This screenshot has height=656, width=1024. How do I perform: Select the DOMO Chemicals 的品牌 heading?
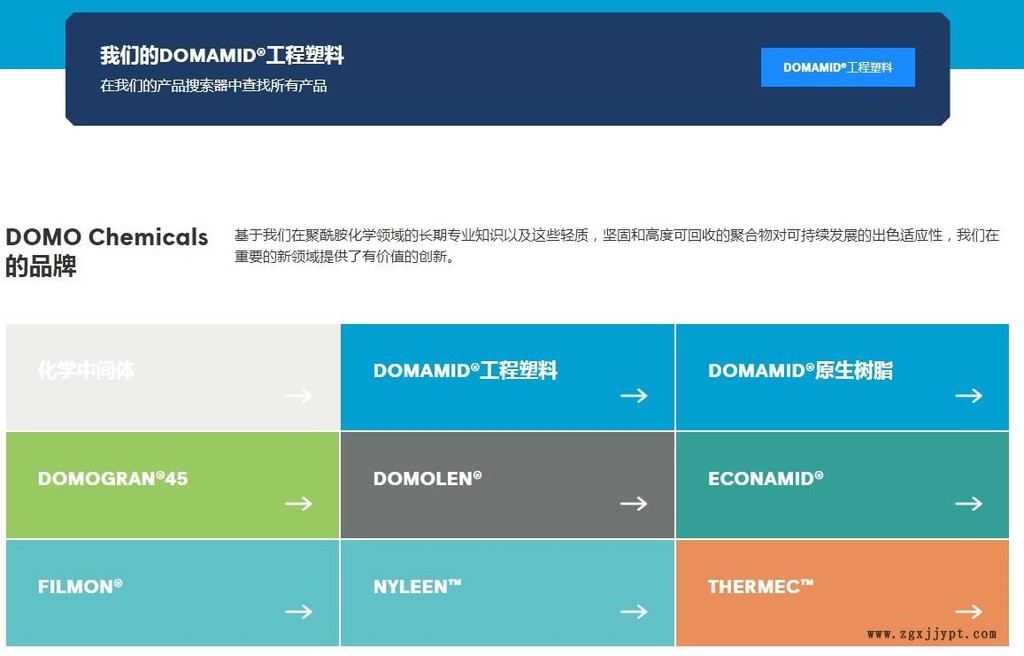(x=106, y=251)
